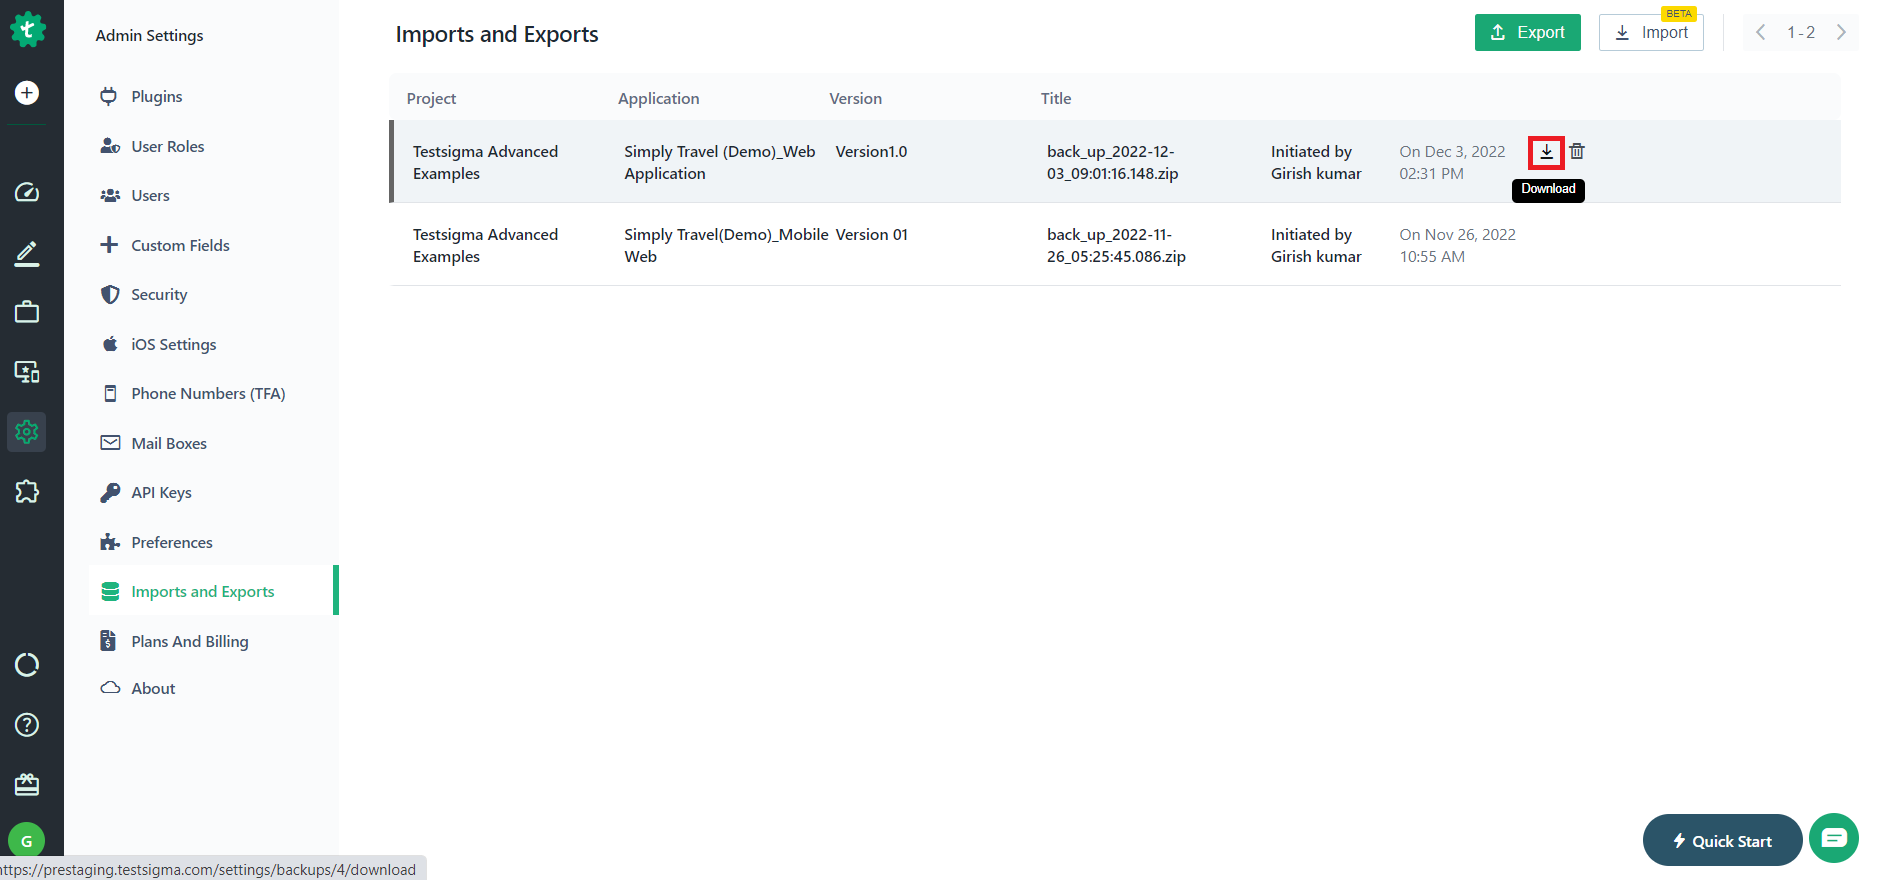The image size is (1887, 880).
Task: Delete the back_up_2022-12-03 backup entry
Action: point(1577,151)
